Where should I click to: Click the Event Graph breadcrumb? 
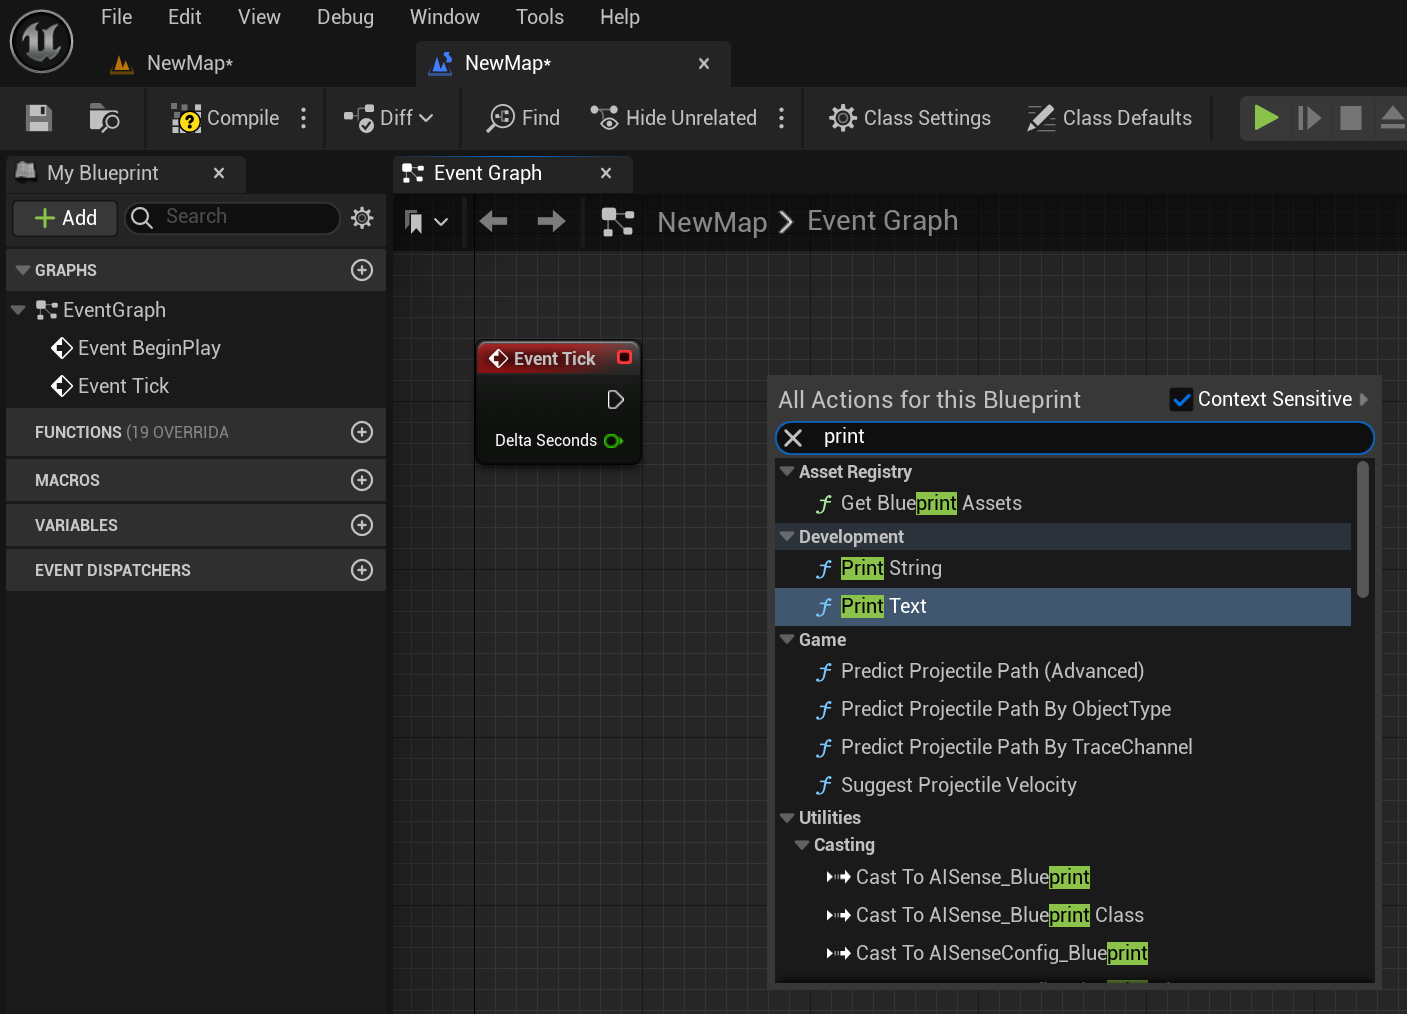tap(882, 221)
